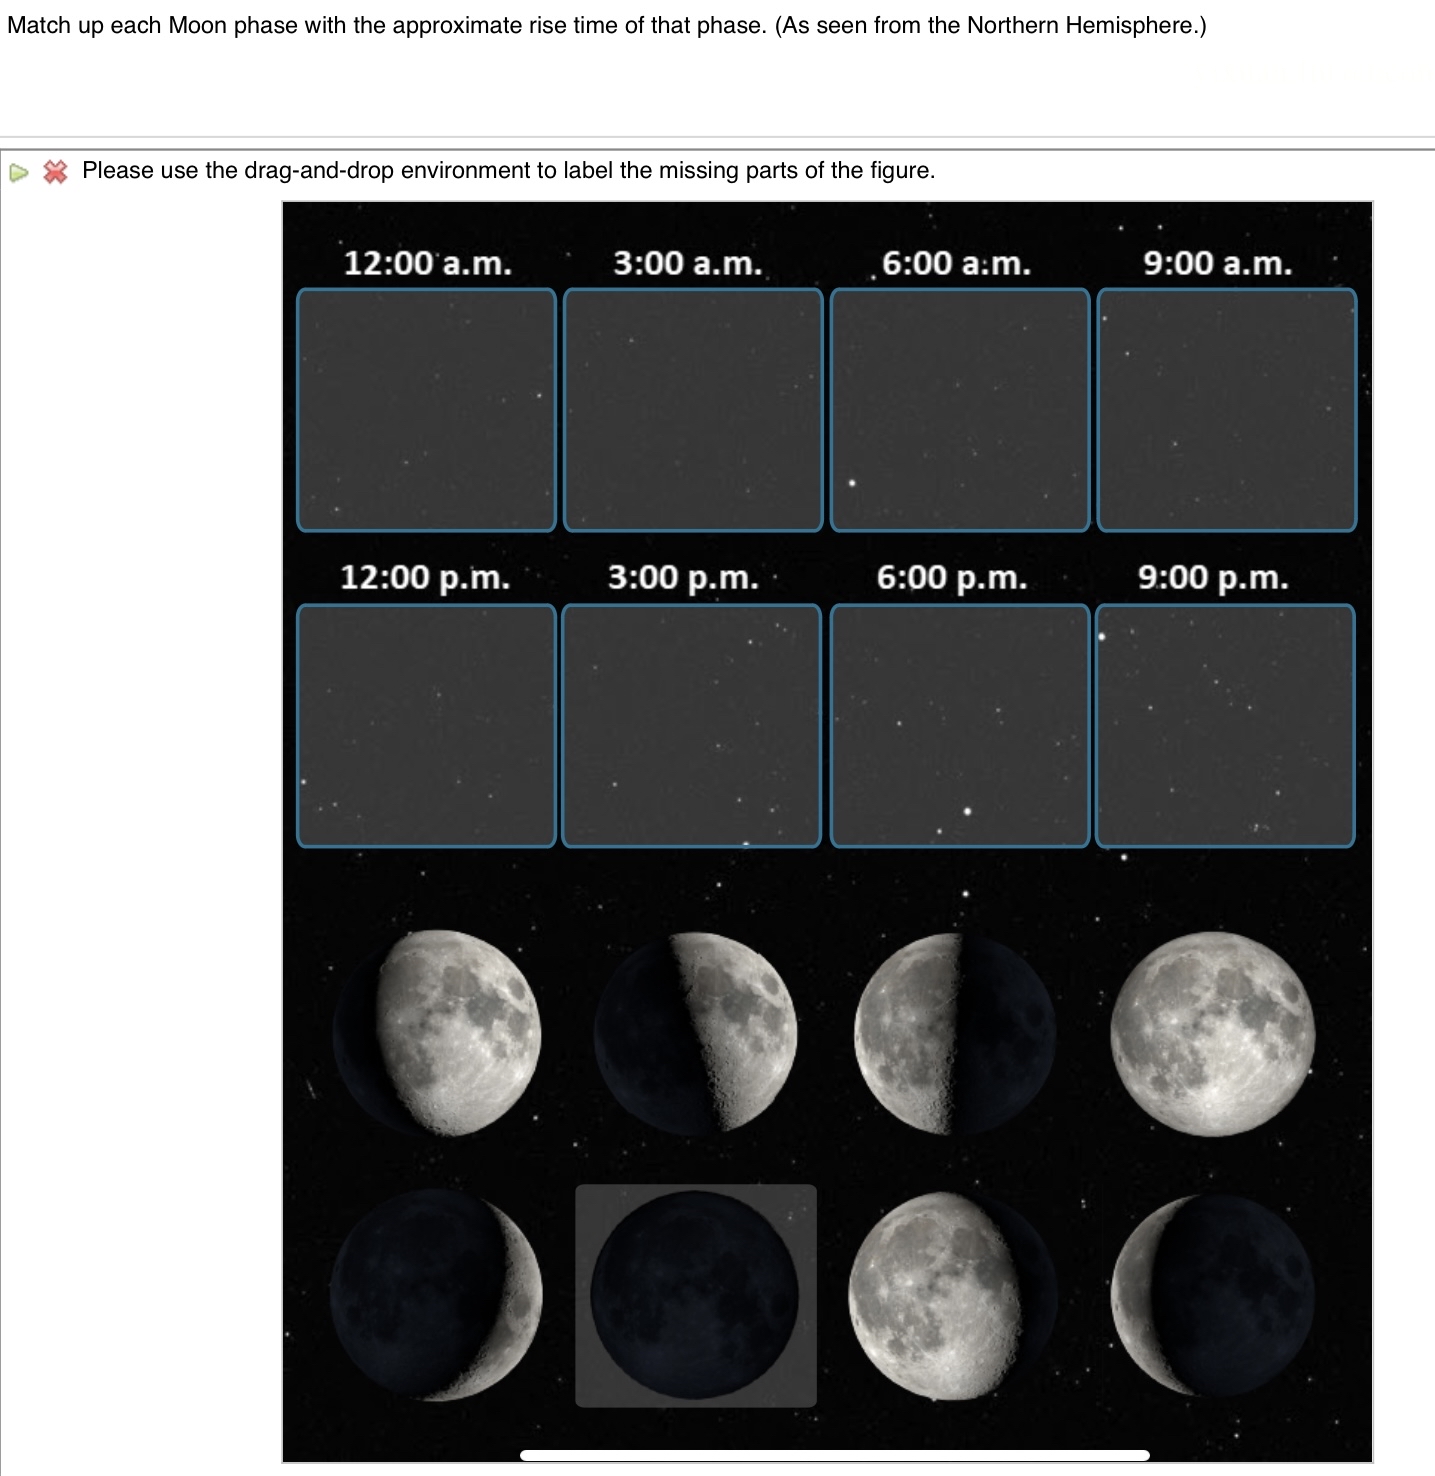
Task: Click the 6:00 p.m. drop zone
Action: pyautogui.click(x=960, y=723)
